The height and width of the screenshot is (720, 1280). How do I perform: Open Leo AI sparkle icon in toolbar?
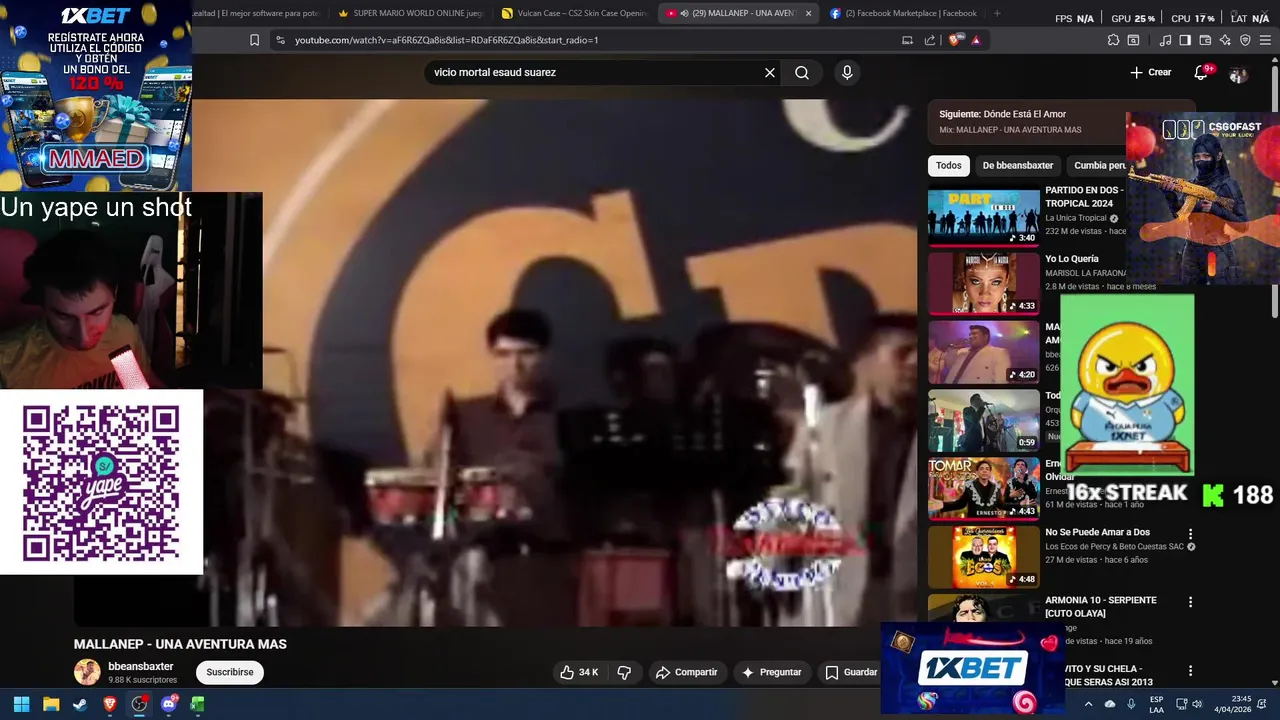tap(1225, 40)
